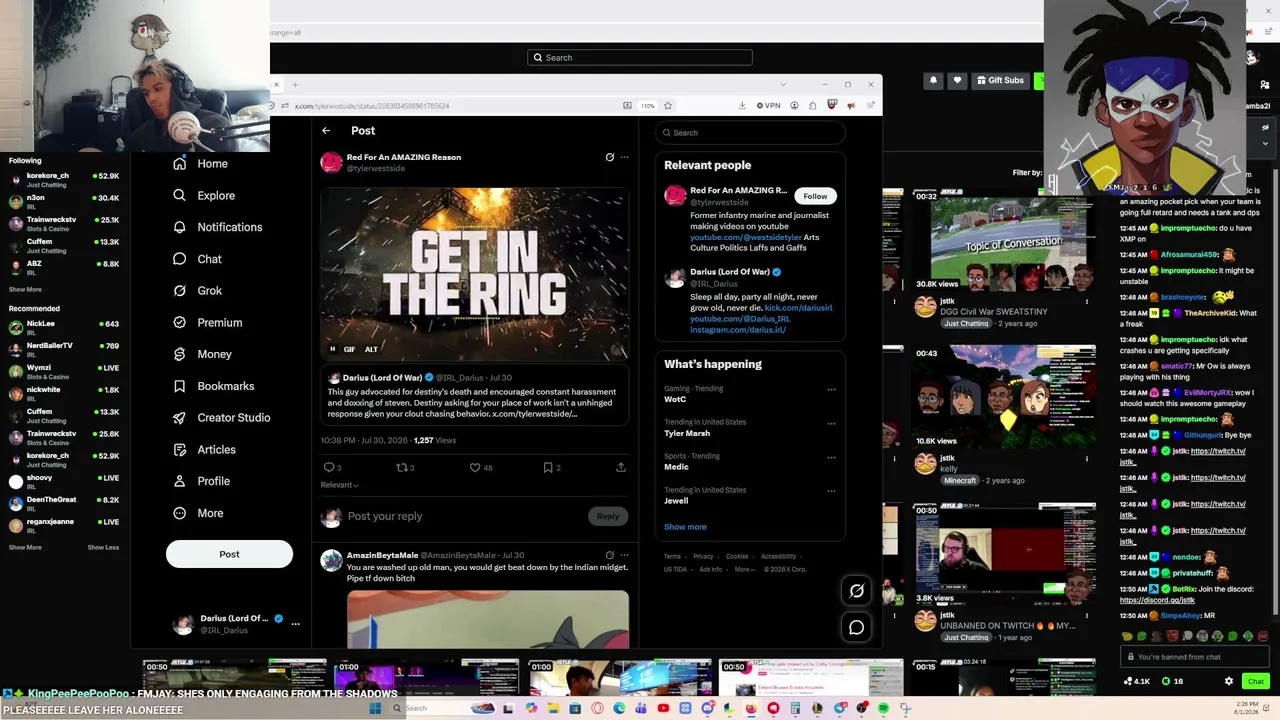Viewport: 1280px width, 720px height.
Task: Open a new browser tab
Action: (295, 85)
